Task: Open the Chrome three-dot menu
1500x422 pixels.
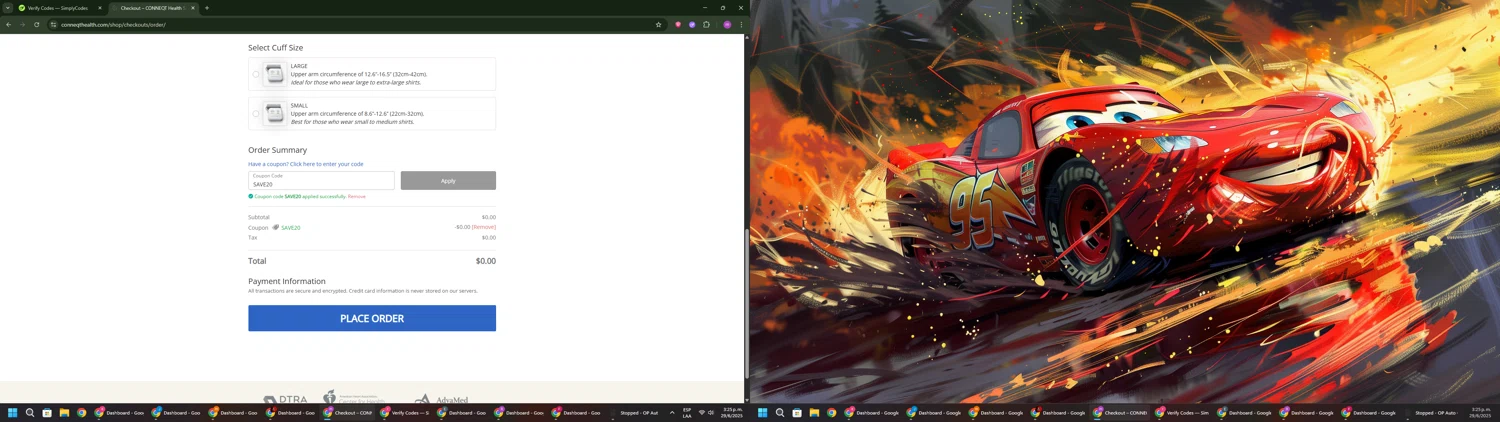Action: pyautogui.click(x=741, y=24)
